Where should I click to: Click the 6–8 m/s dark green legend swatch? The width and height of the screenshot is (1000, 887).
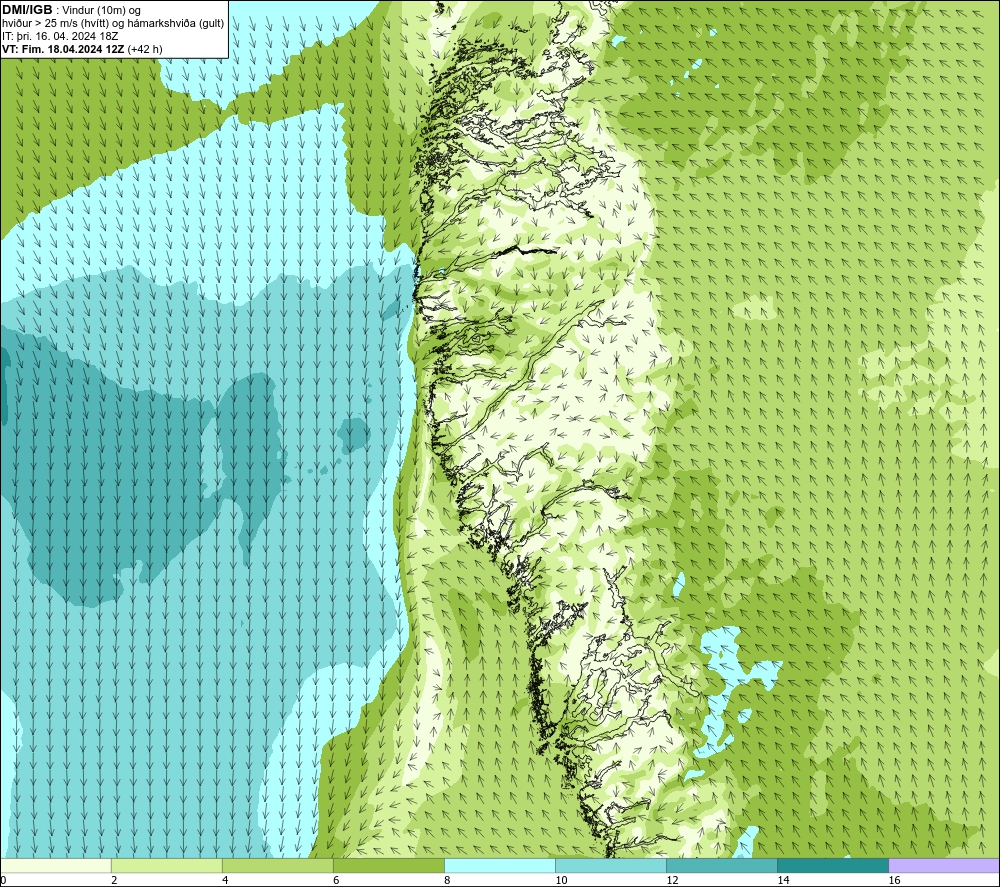389,866
